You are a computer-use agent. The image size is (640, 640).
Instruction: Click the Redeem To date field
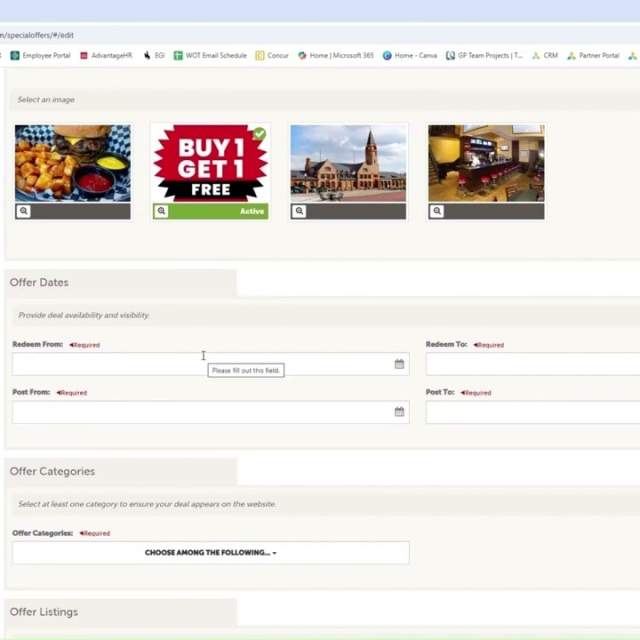click(533, 364)
